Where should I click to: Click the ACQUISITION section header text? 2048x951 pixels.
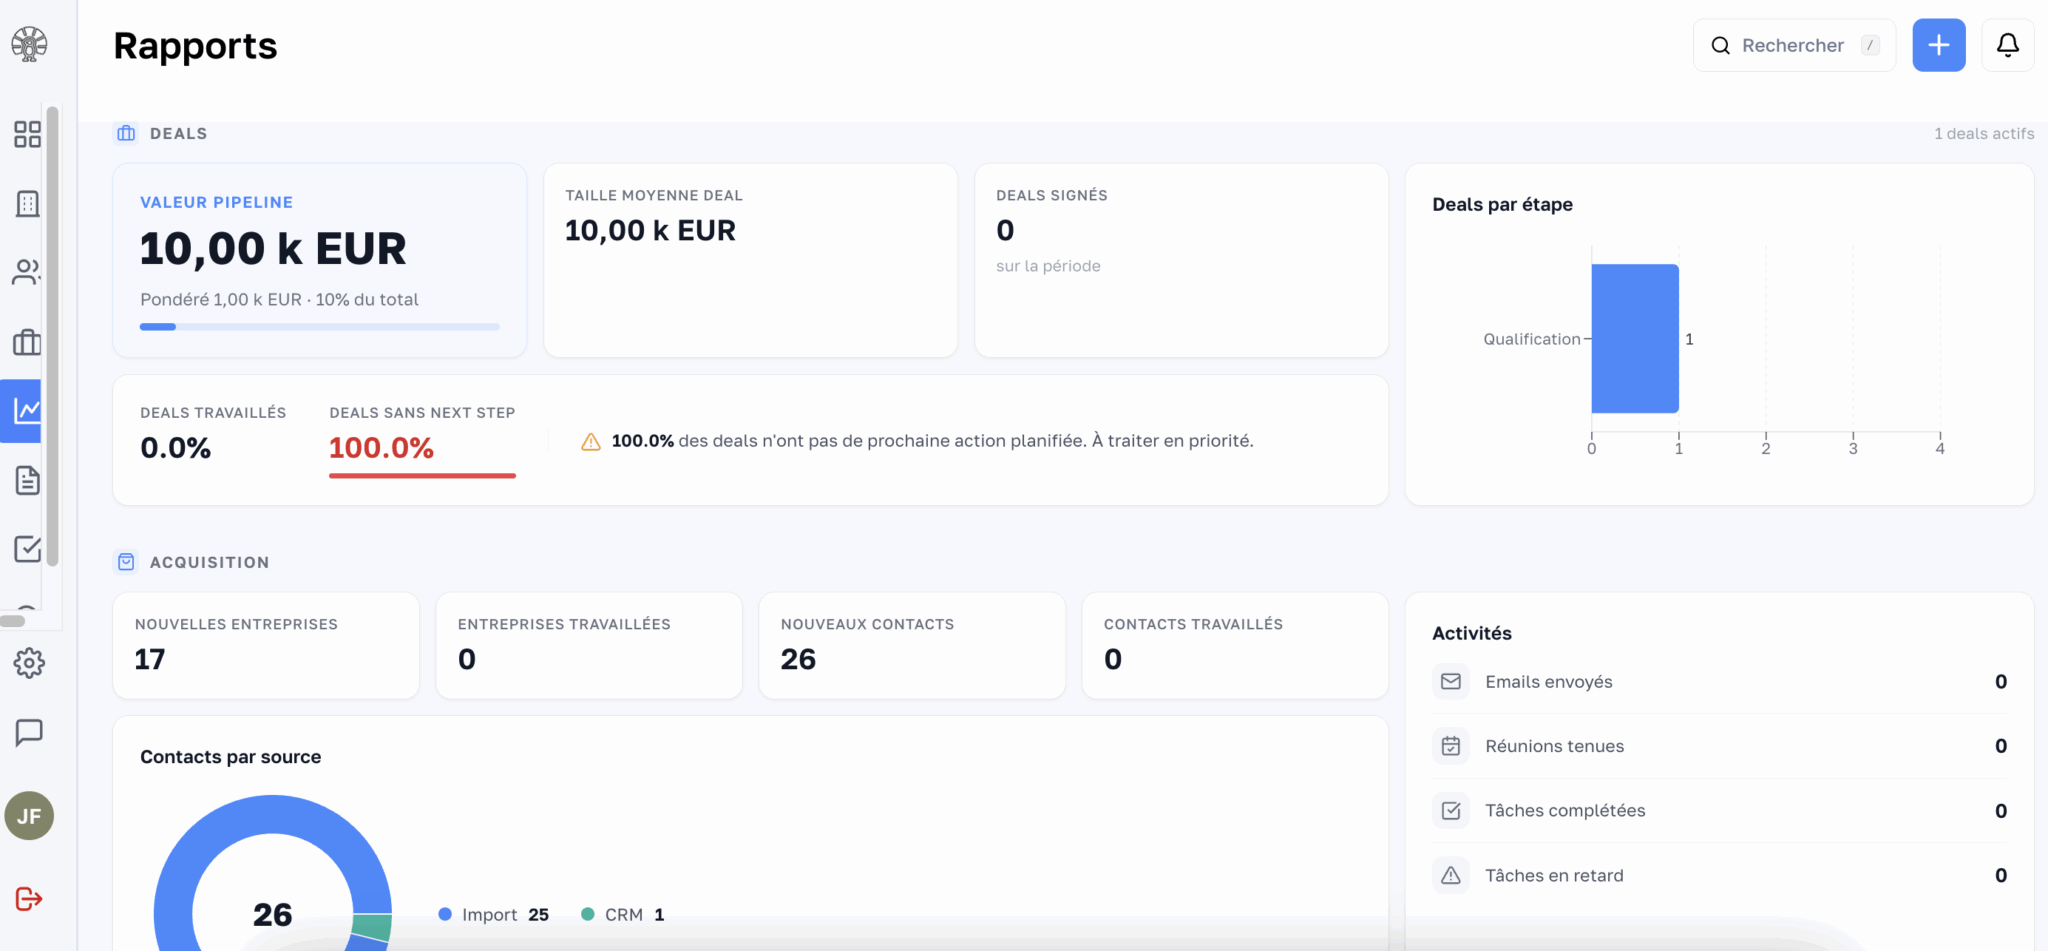click(x=210, y=562)
